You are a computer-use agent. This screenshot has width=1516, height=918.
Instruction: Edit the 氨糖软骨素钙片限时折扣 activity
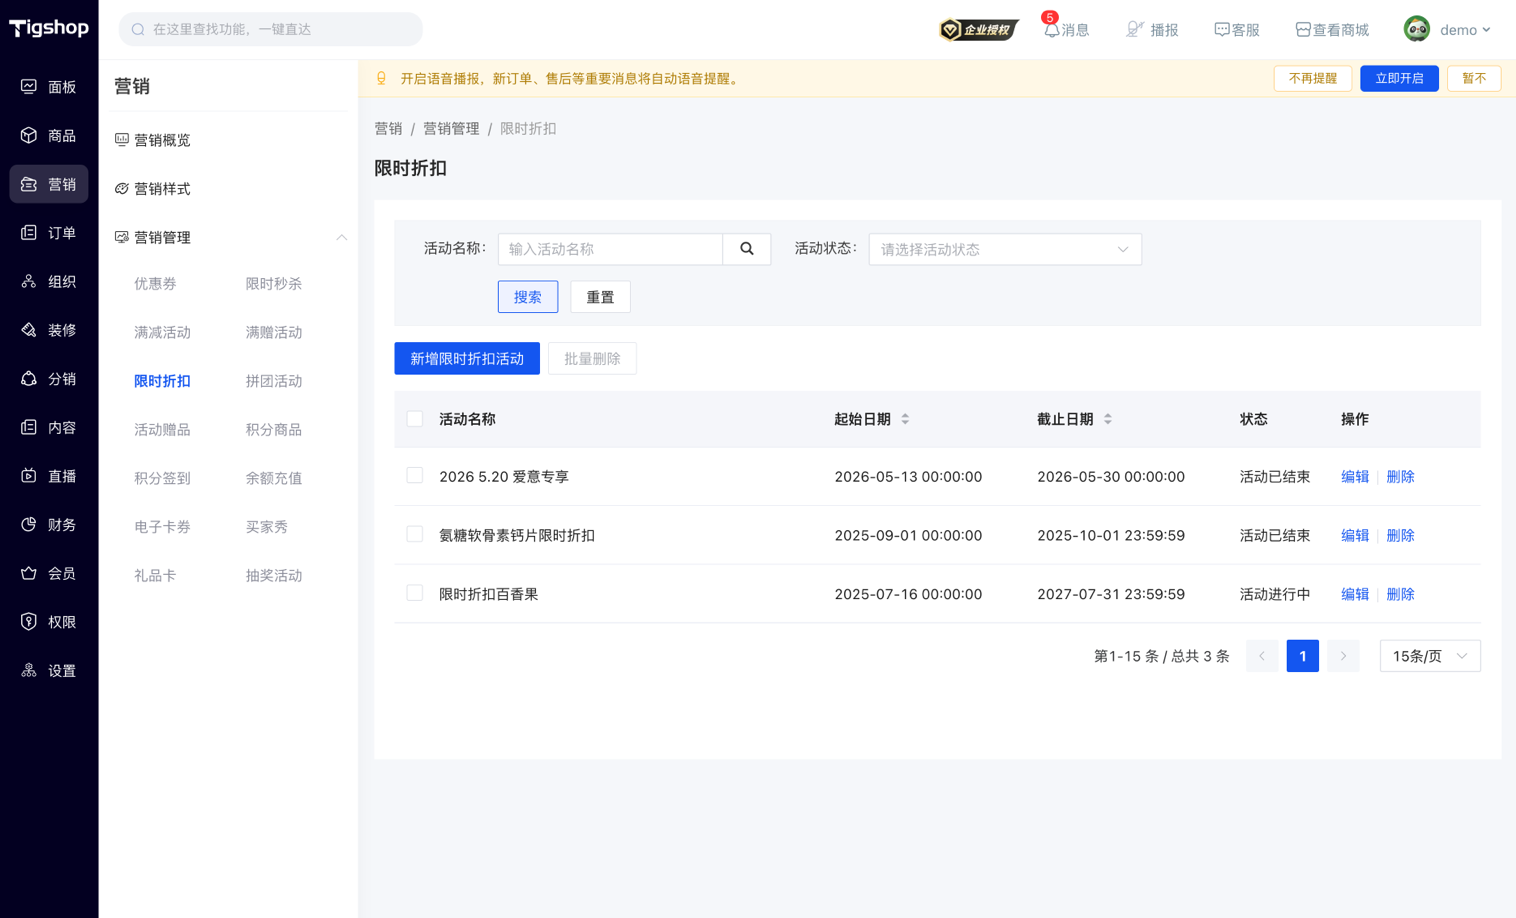1355,535
